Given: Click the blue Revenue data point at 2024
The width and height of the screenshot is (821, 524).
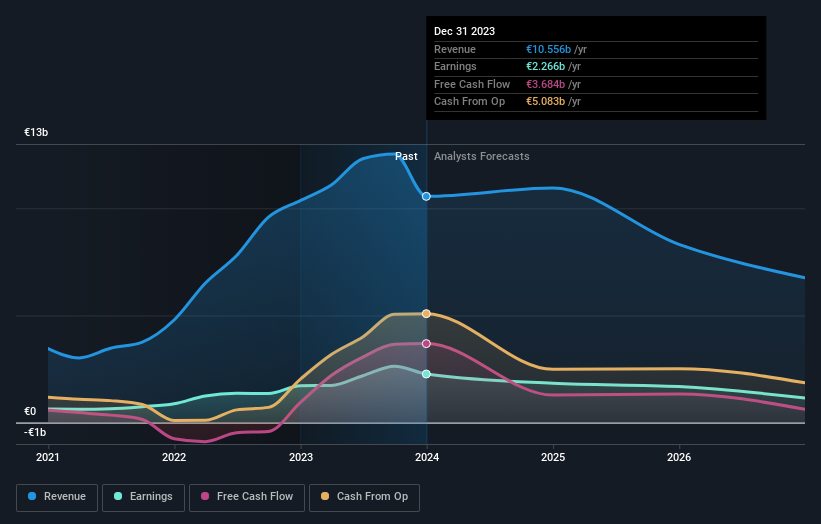Looking at the screenshot, I should click(426, 196).
